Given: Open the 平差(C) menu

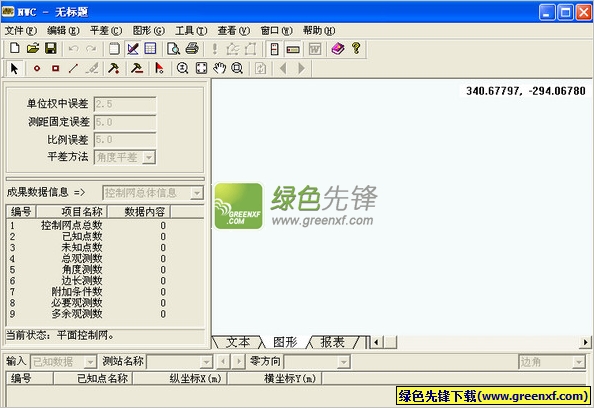Looking at the screenshot, I should pyautogui.click(x=106, y=31).
